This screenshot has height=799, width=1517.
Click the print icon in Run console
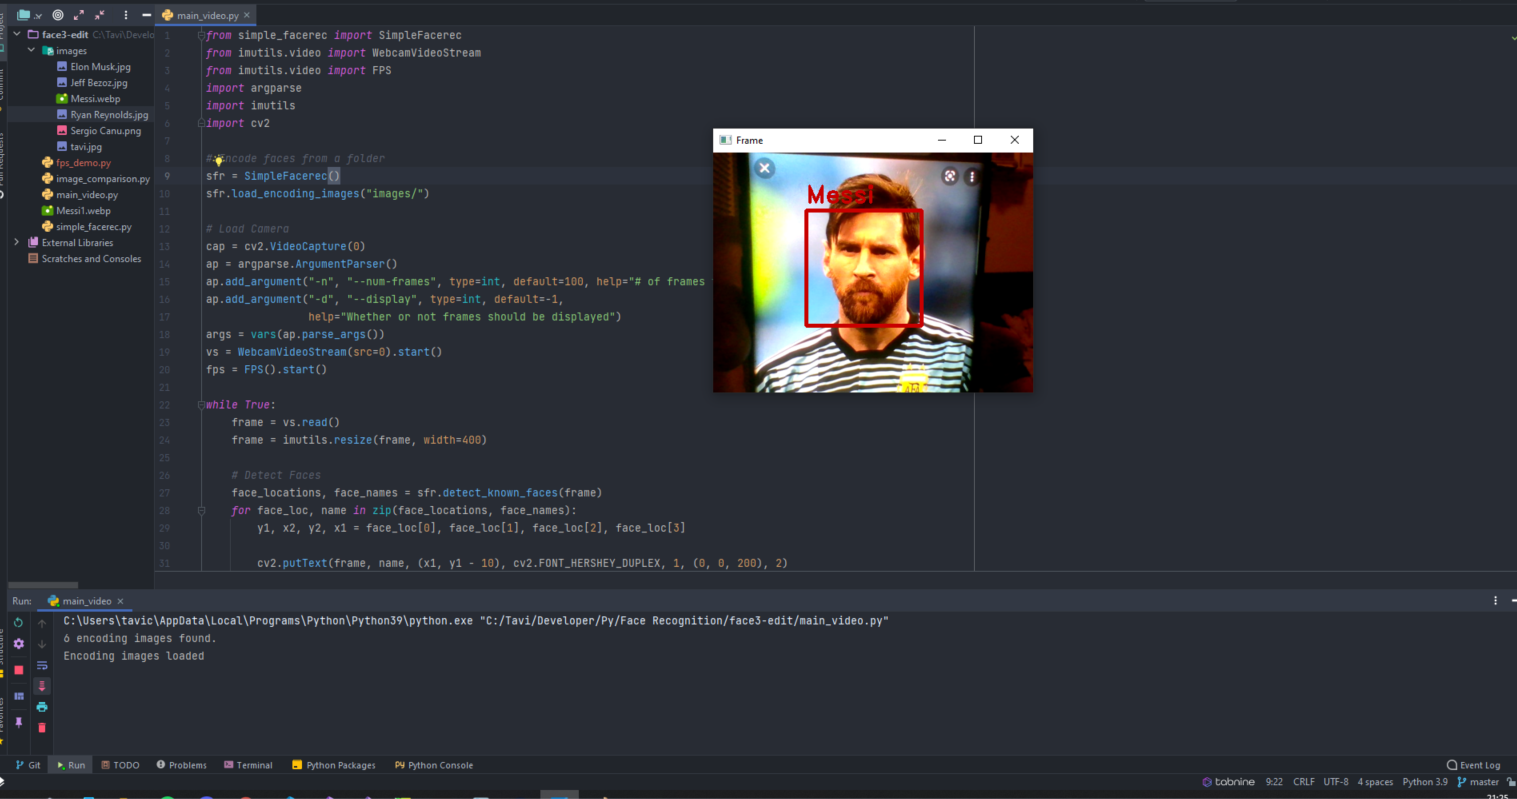click(42, 707)
